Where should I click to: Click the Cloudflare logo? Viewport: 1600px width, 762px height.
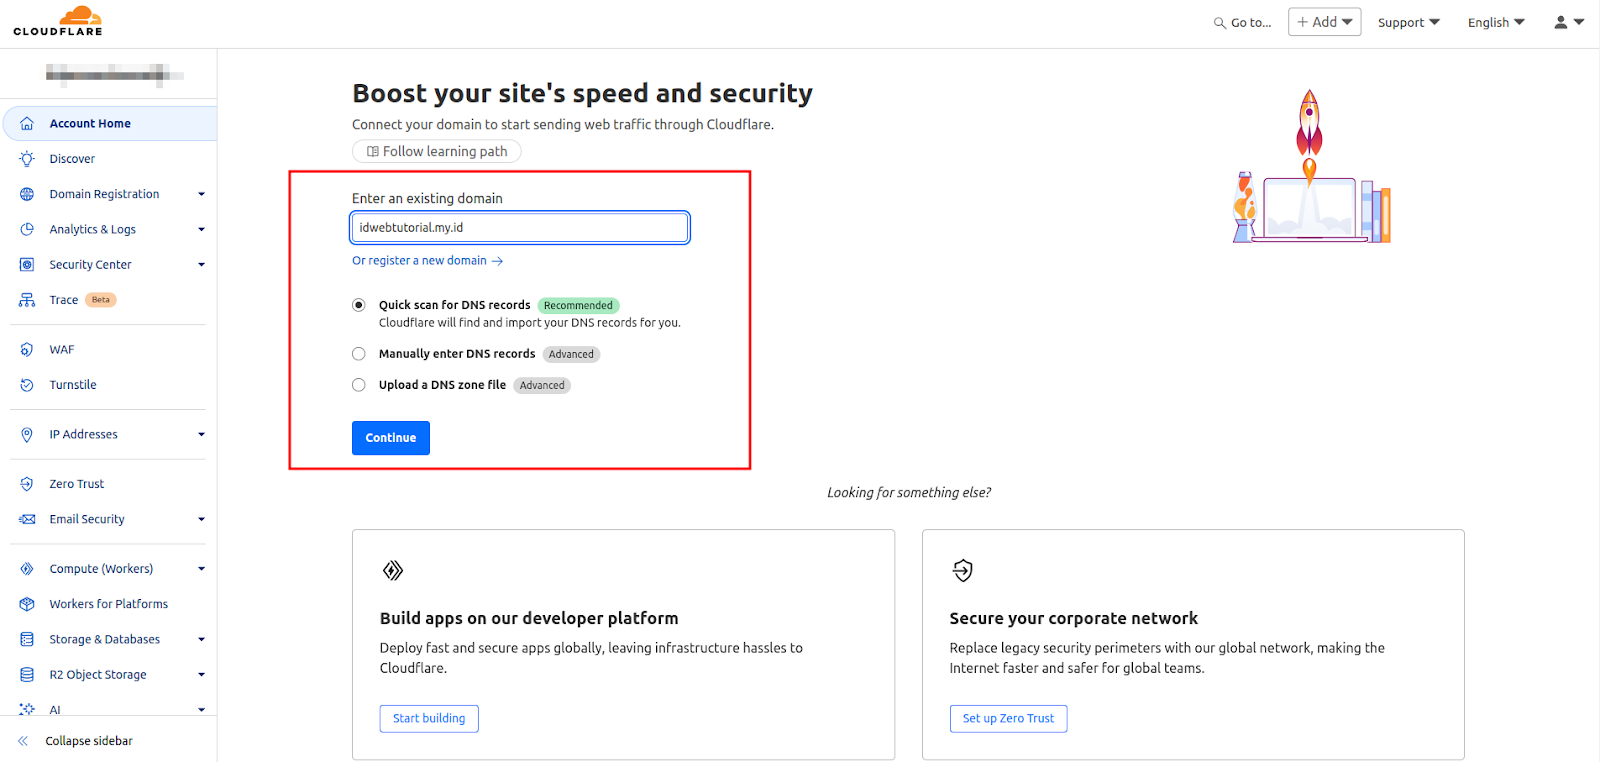click(58, 21)
